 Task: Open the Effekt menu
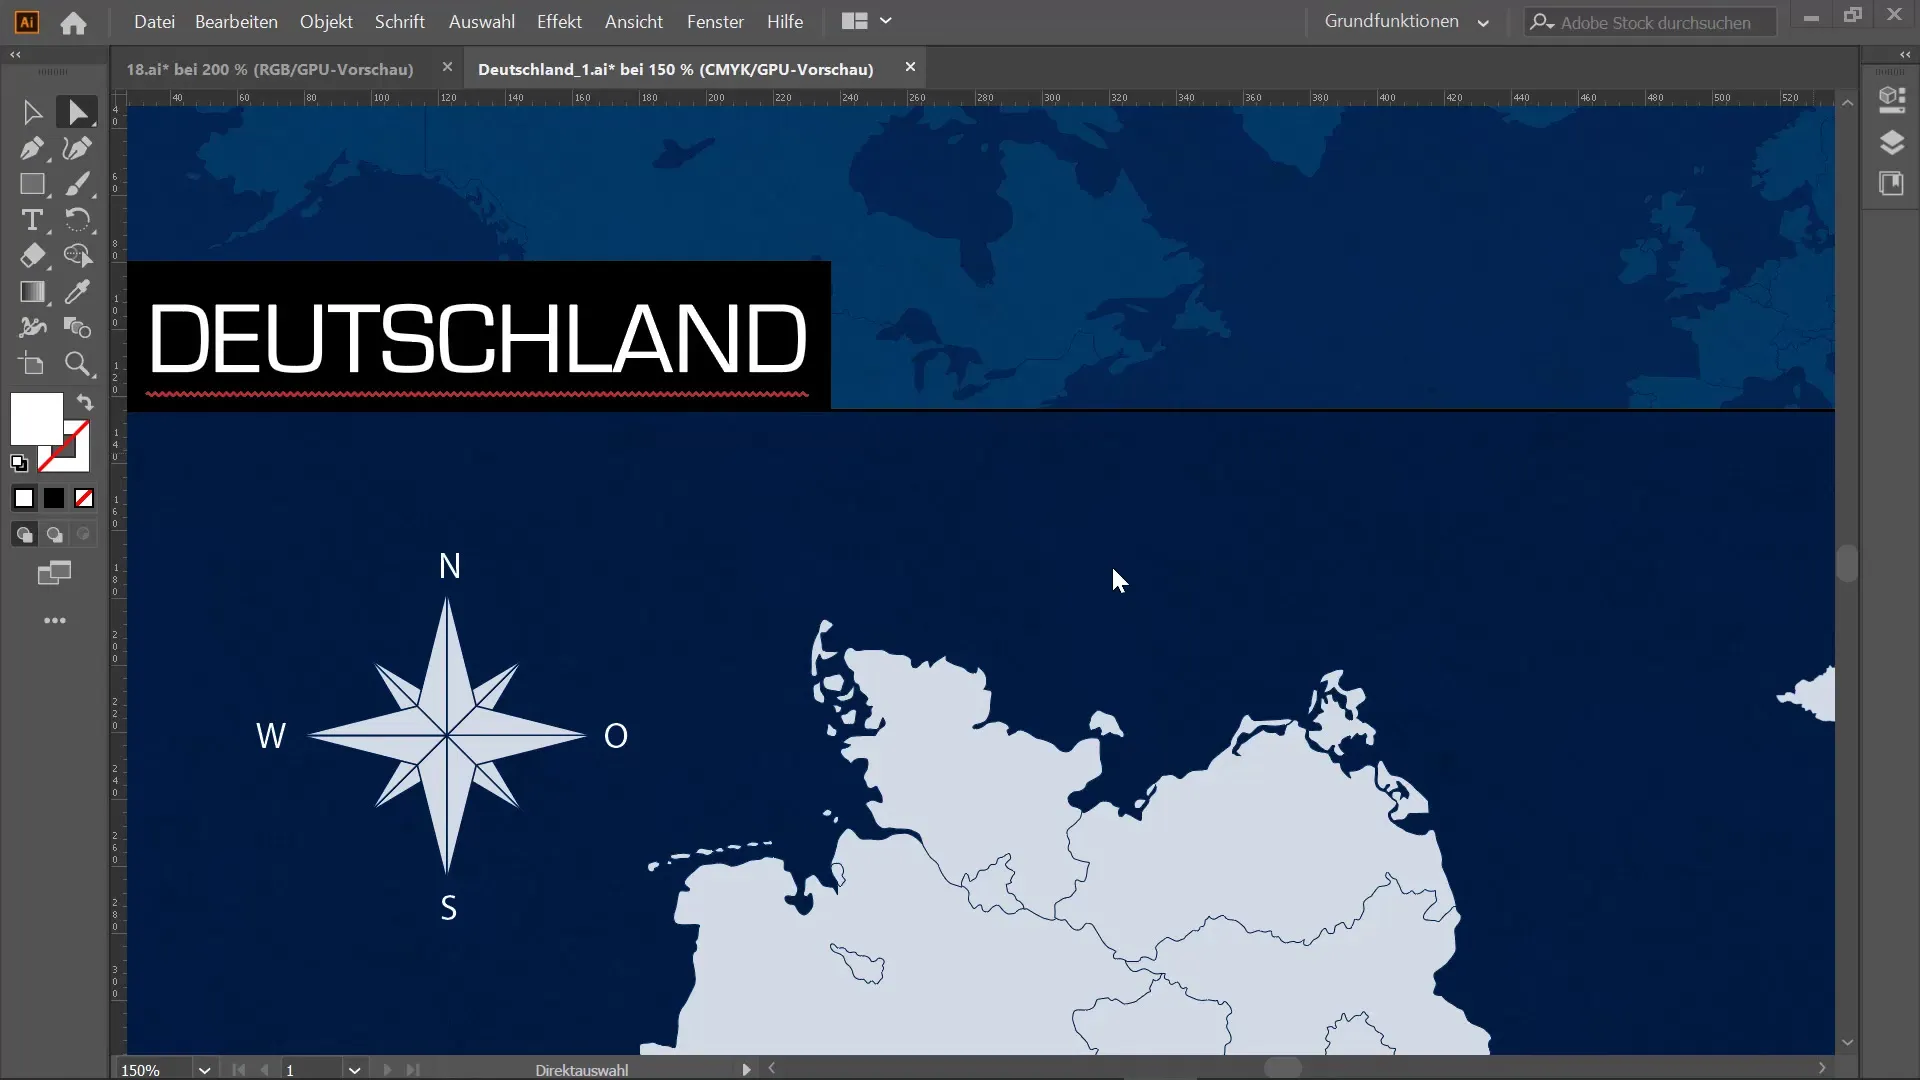(x=559, y=21)
